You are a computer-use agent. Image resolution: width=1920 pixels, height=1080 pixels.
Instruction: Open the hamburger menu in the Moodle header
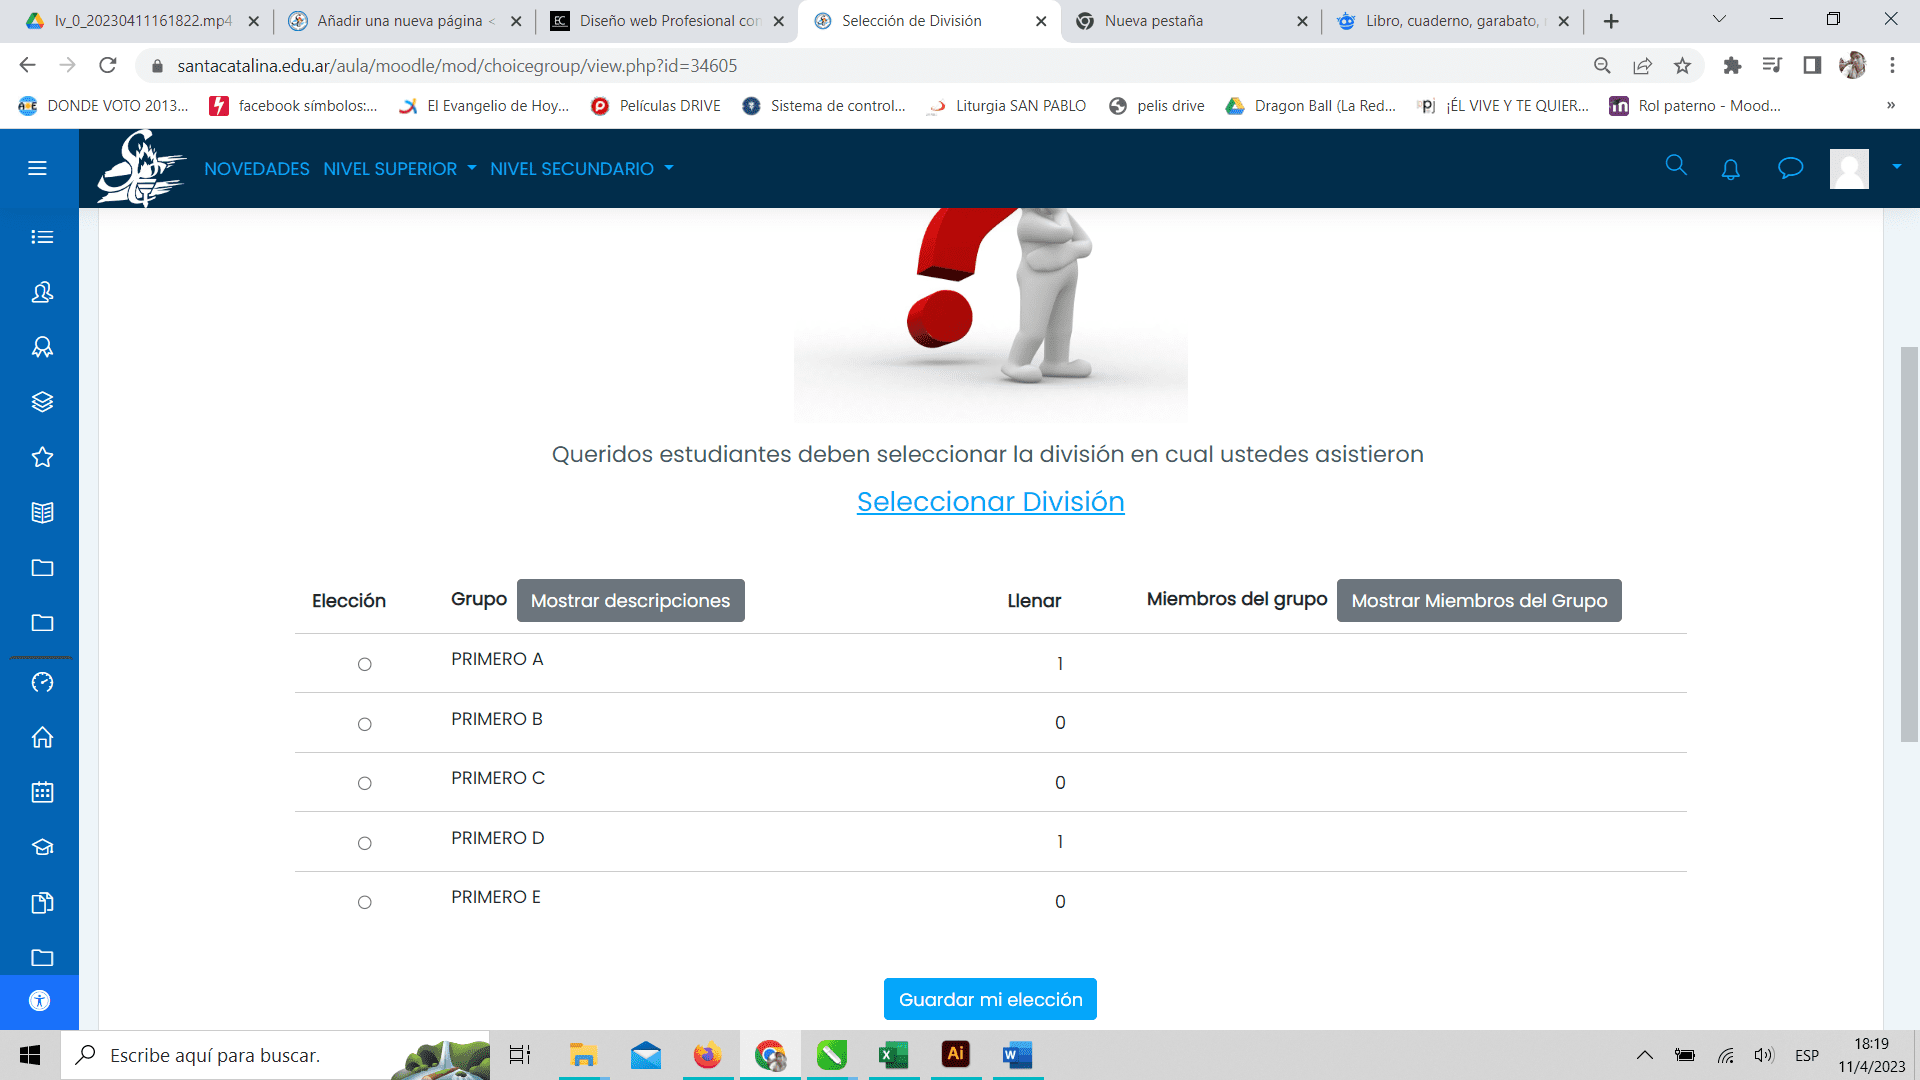[37, 168]
